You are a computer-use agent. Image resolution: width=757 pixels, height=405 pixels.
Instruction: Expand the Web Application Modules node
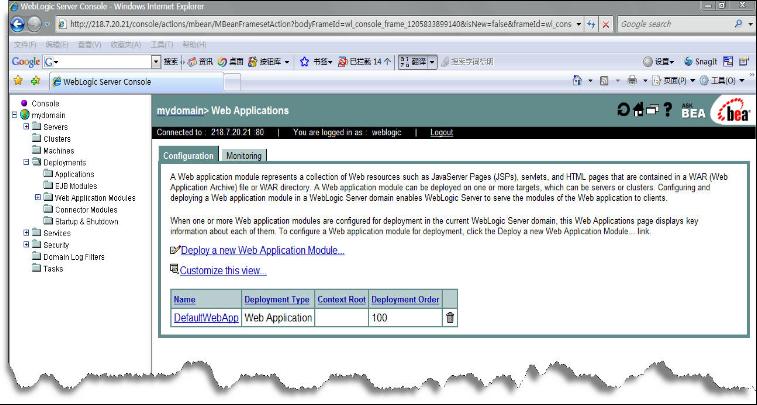(38, 197)
